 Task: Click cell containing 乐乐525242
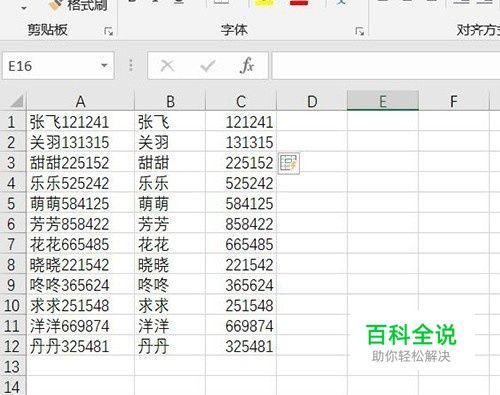pos(80,183)
